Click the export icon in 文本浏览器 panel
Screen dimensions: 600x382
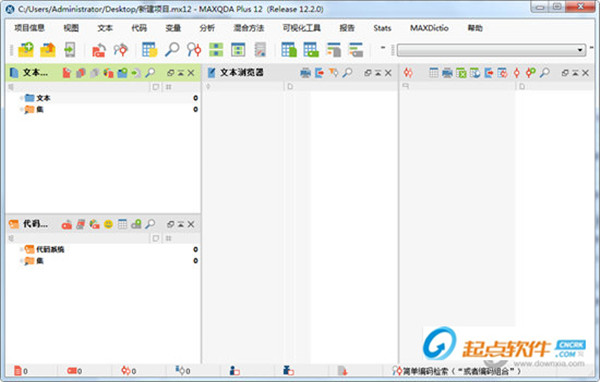coord(320,73)
